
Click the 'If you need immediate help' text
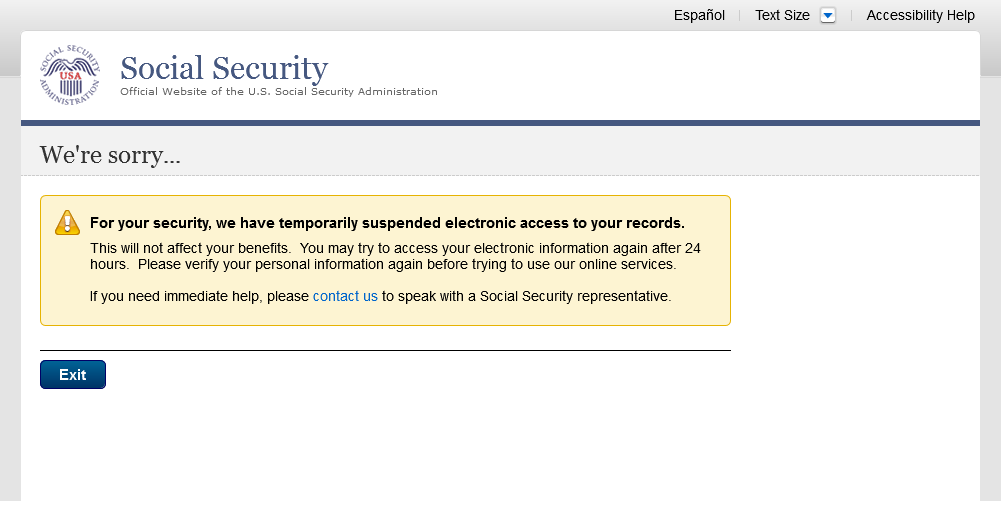click(200, 296)
